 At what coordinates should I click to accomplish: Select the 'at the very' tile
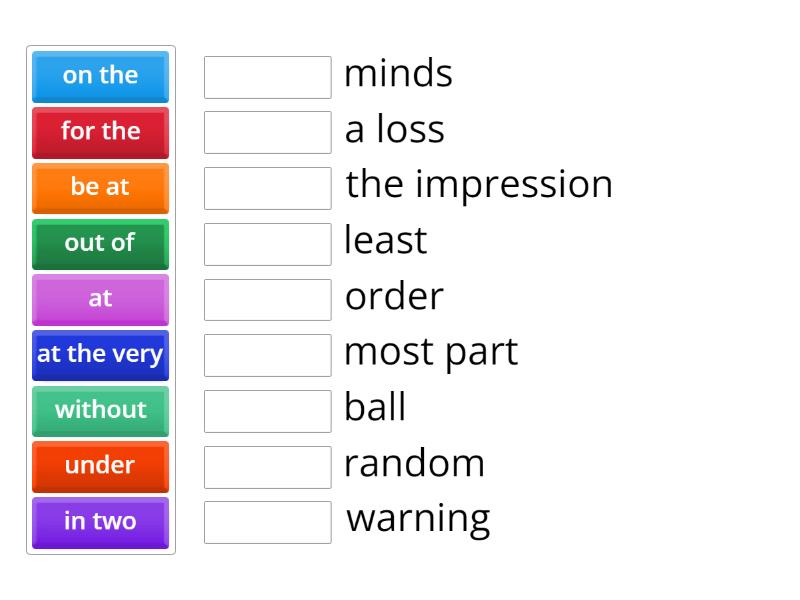100,355
